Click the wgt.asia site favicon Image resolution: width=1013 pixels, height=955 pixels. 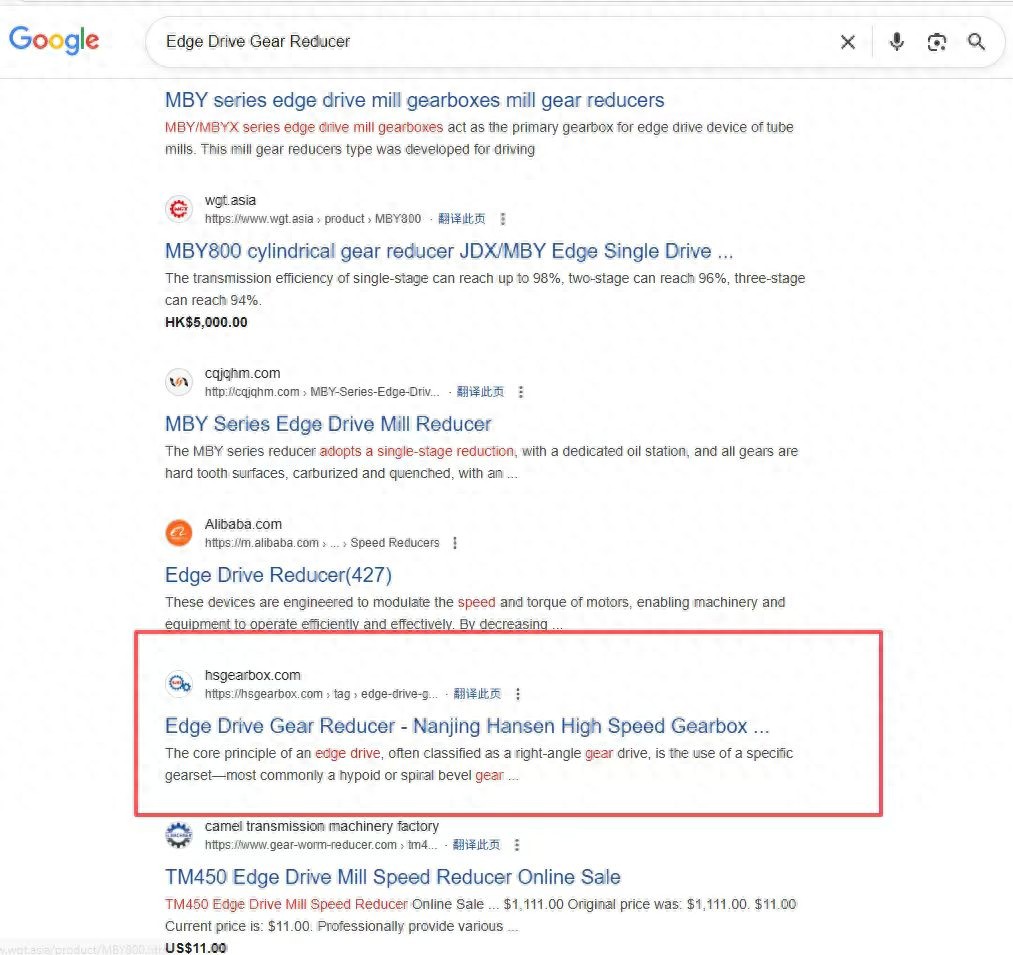tap(178, 209)
